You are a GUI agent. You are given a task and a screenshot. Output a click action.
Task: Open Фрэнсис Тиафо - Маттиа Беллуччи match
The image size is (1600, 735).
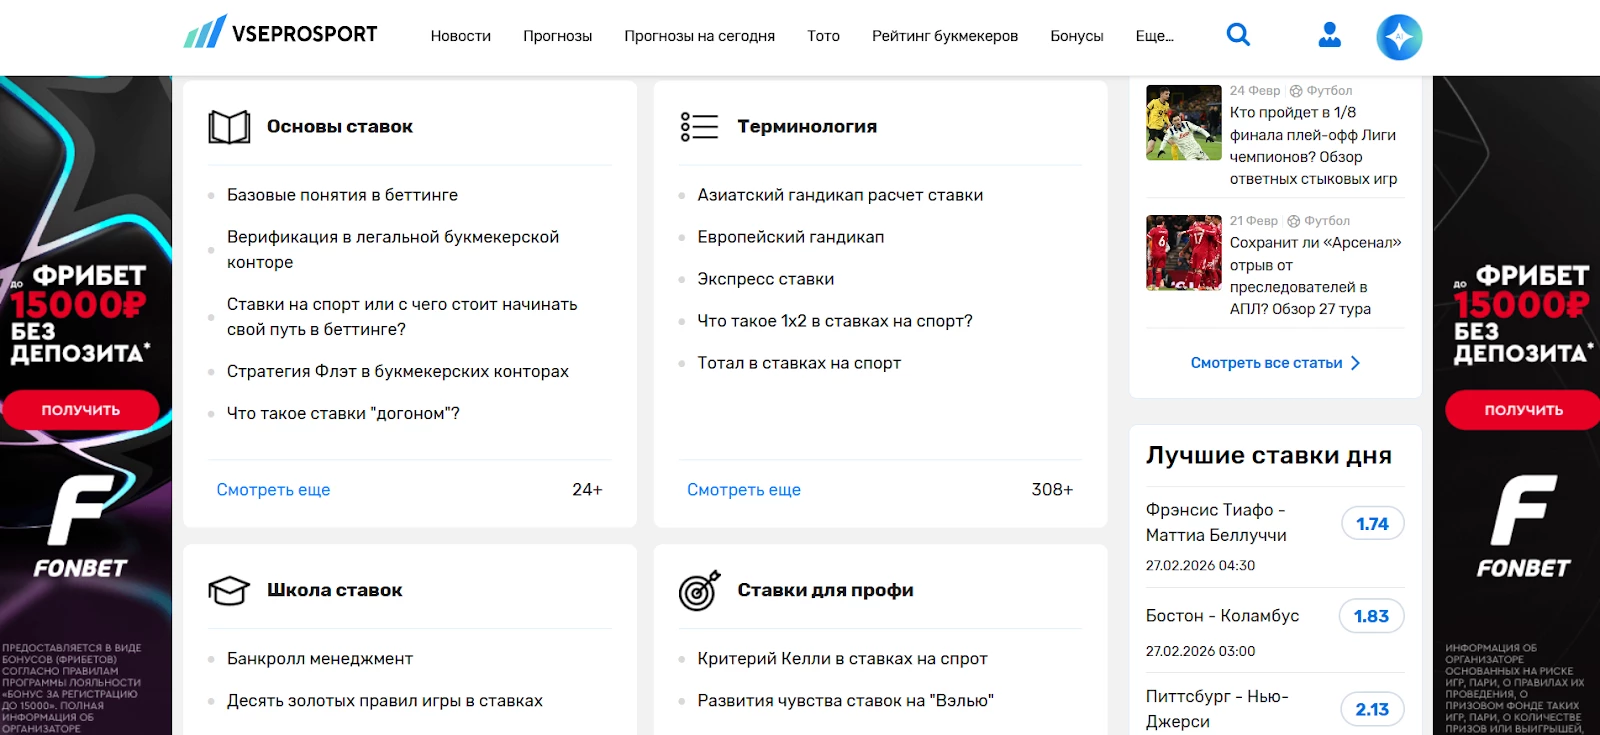coord(1216,523)
